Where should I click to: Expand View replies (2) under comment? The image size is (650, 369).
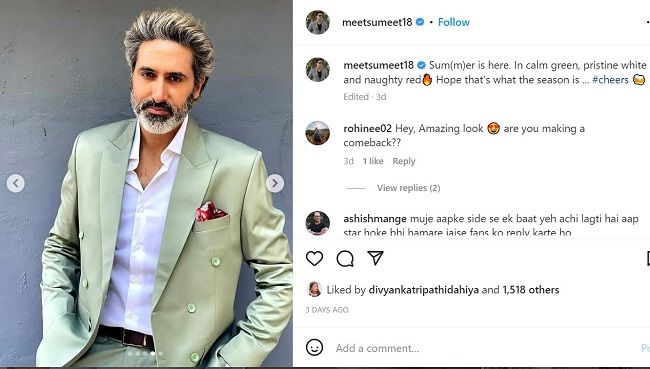click(408, 188)
